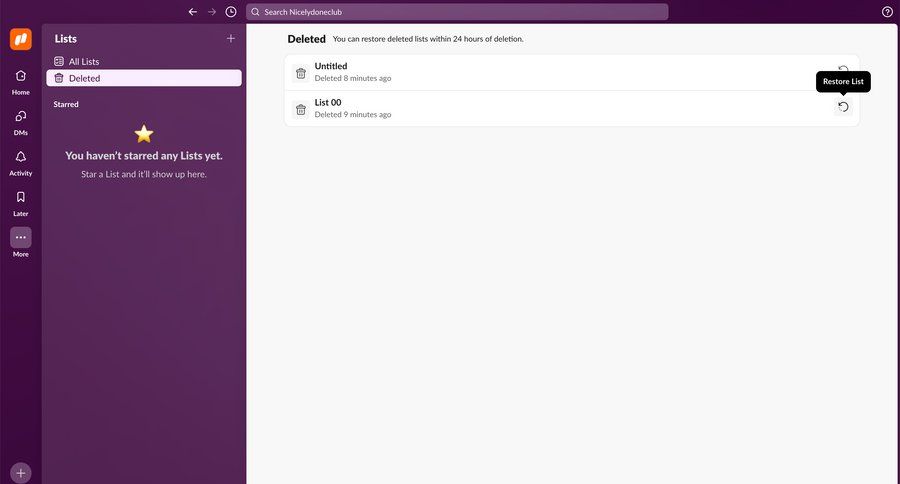Restore the List 00 deleted list
The height and width of the screenshot is (484, 900).
click(843, 107)
